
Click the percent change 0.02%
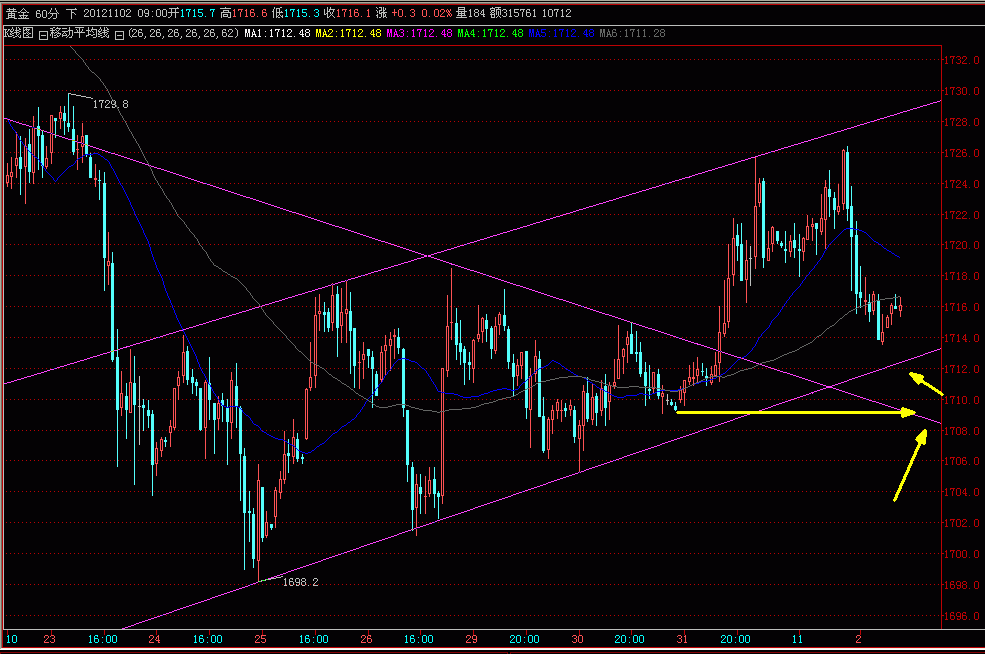point(437,13)
